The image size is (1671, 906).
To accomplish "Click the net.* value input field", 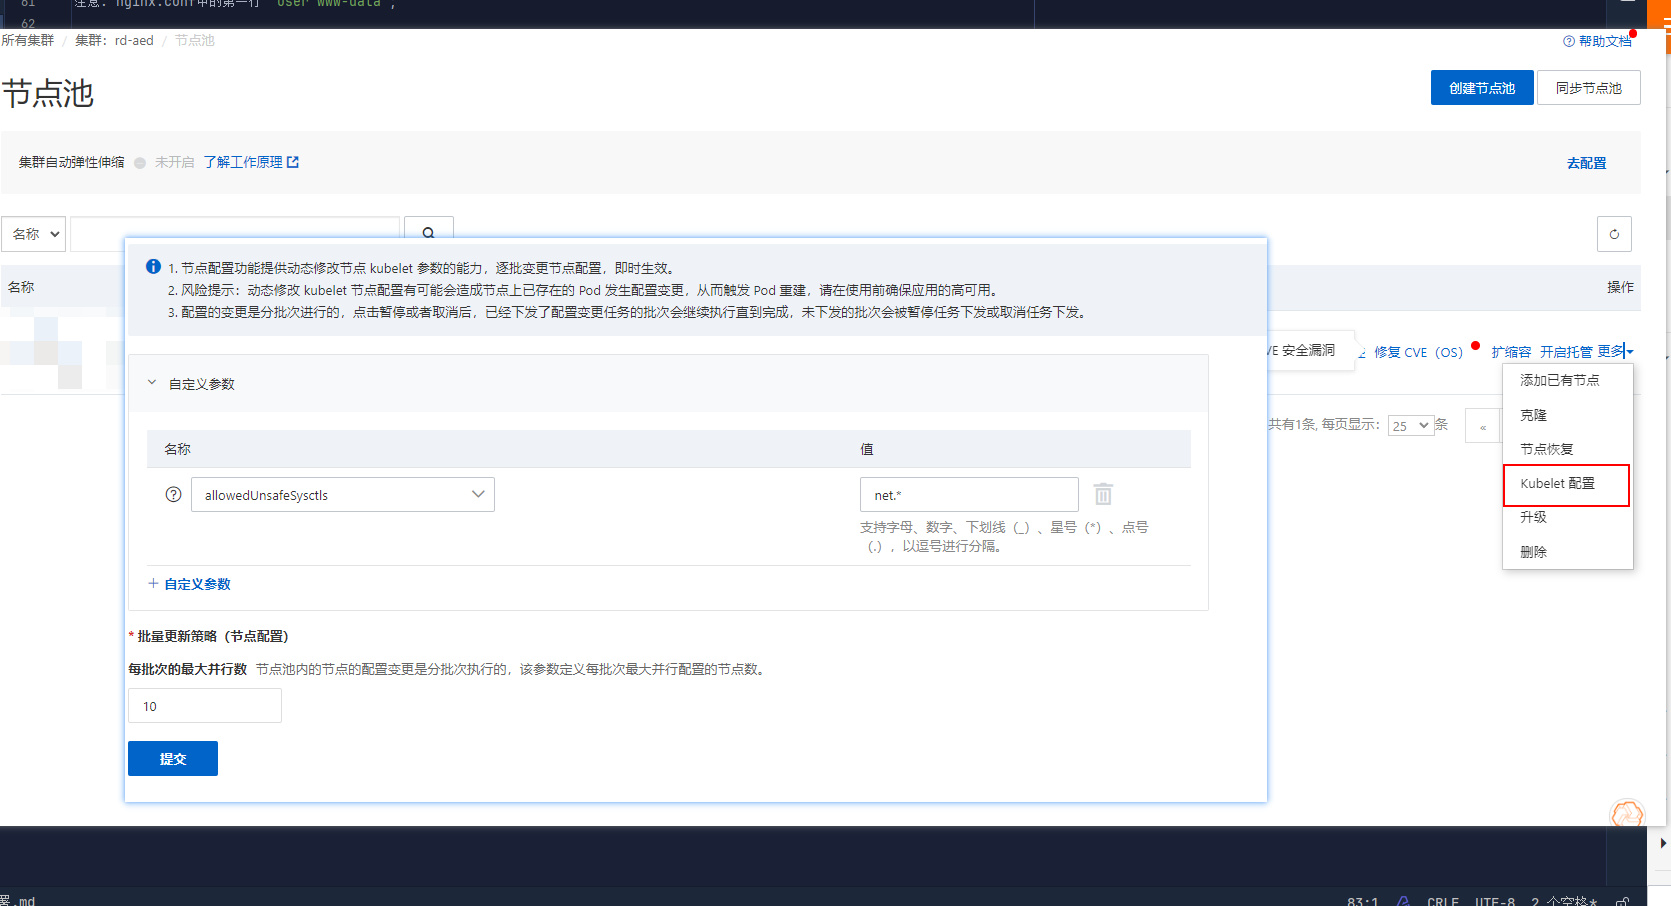I will pyautogui.click(x=968, y=495).
